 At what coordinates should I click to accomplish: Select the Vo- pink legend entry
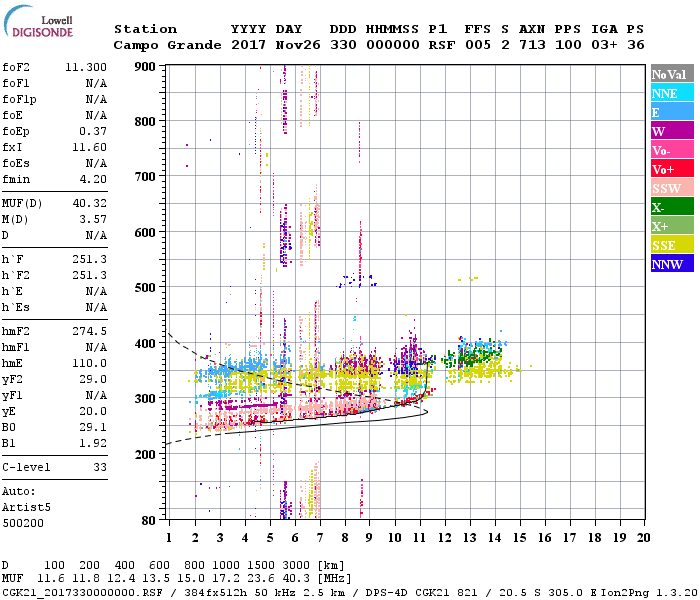[671, 150]
